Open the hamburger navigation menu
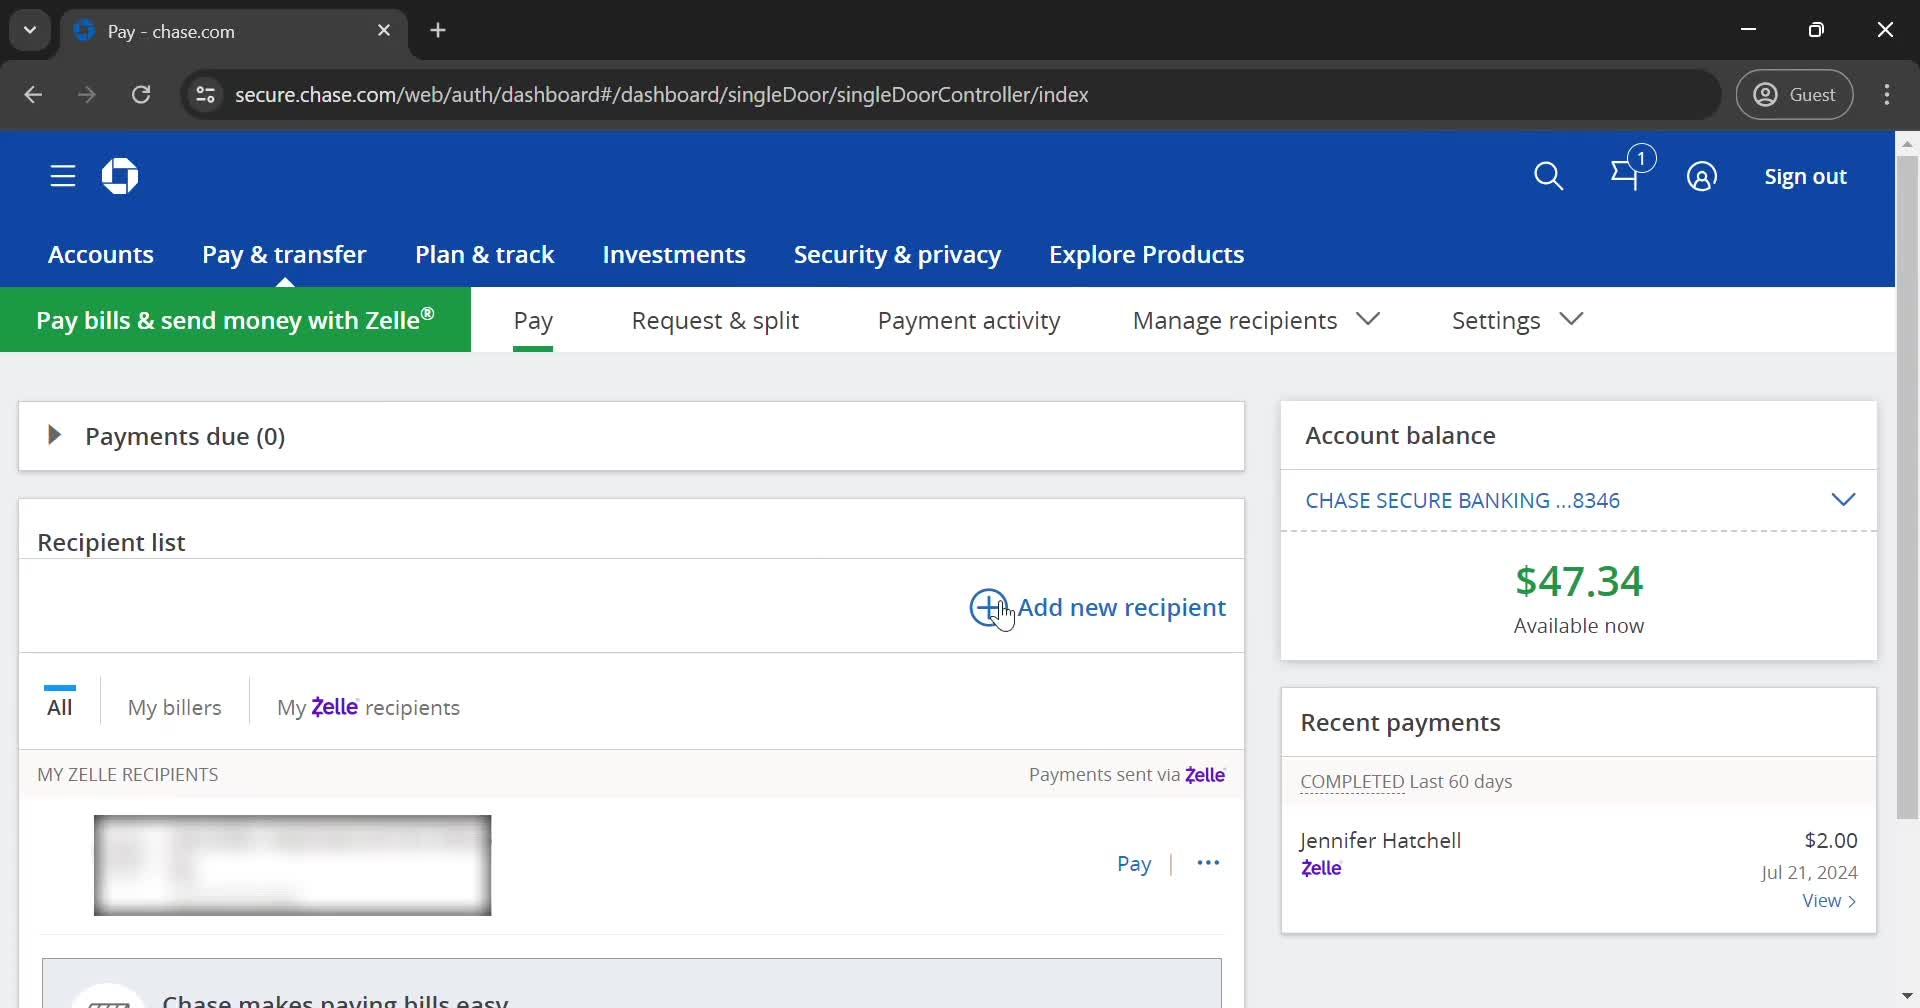The image size is (1920, 1008). pos(62,176)
